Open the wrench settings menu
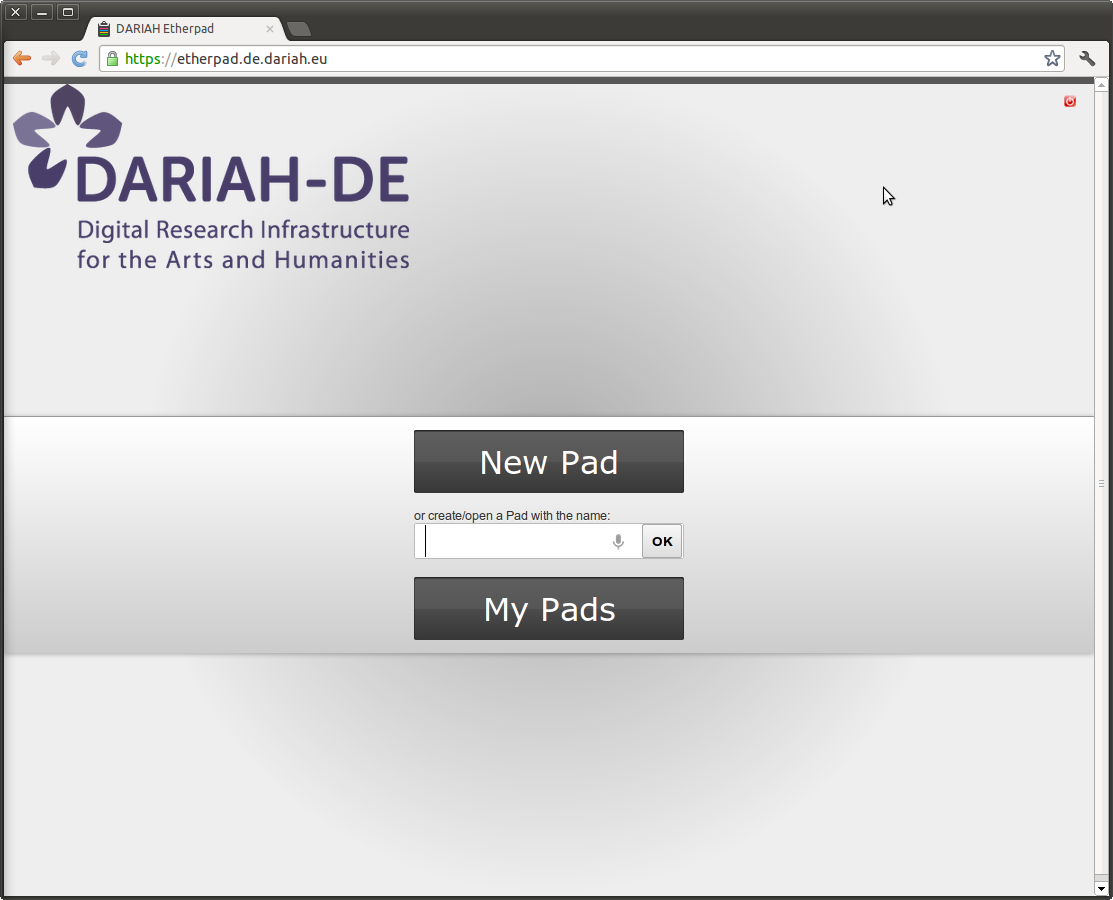Image resolution: width=1113 pixels, height=900 pixels. 1087,59
